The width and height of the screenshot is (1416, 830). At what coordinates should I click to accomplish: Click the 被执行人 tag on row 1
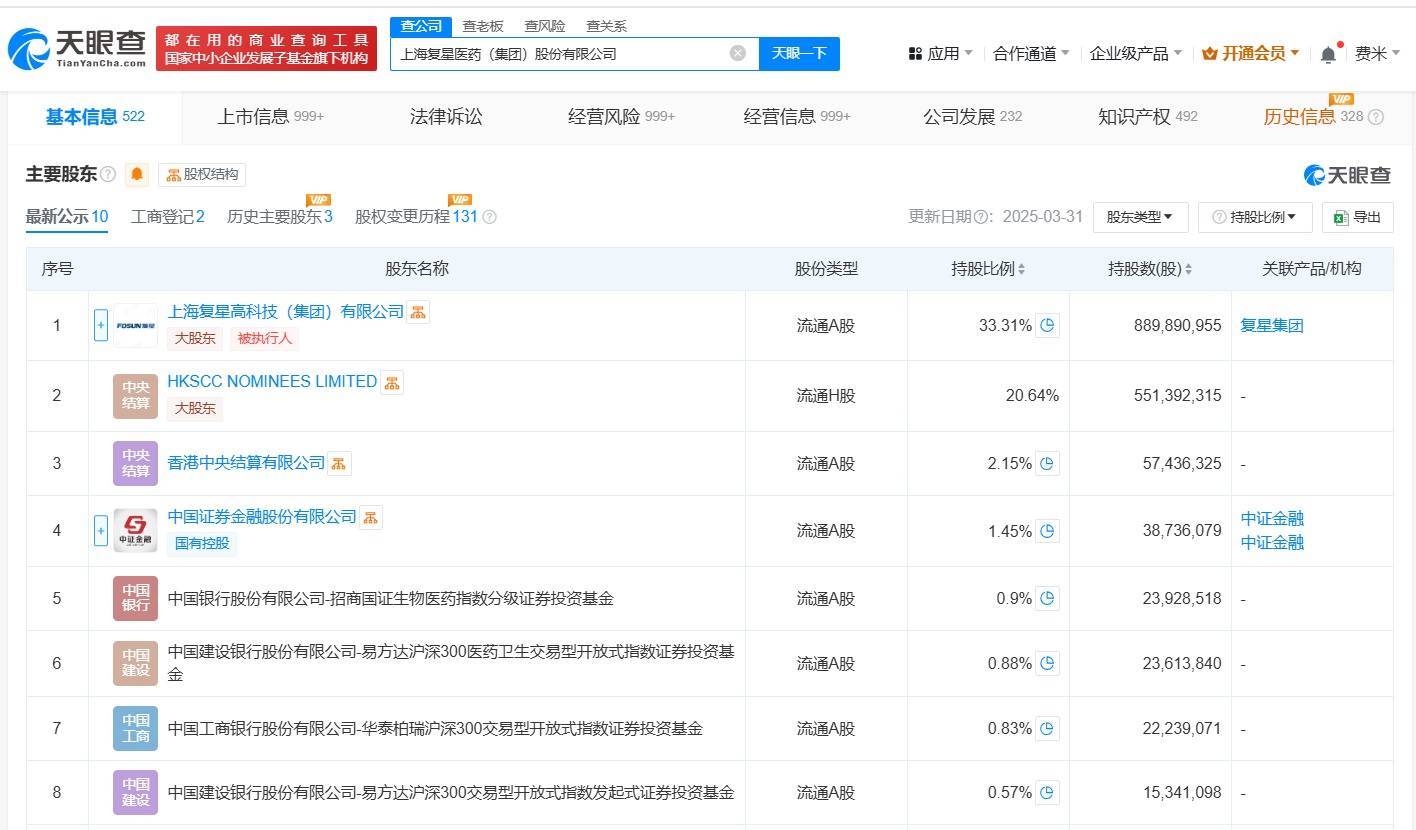point(264,338)
